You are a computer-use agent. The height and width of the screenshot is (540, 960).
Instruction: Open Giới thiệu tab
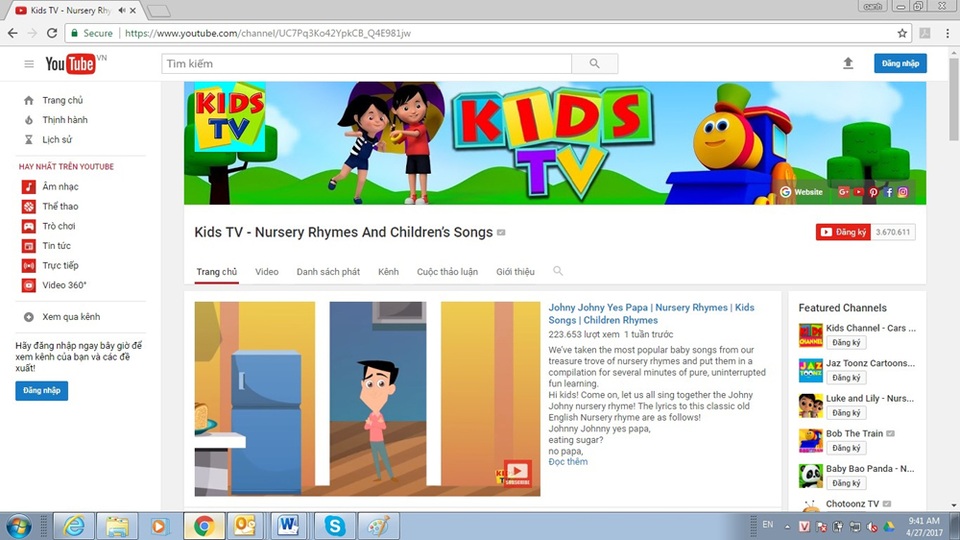coord(516,272)
